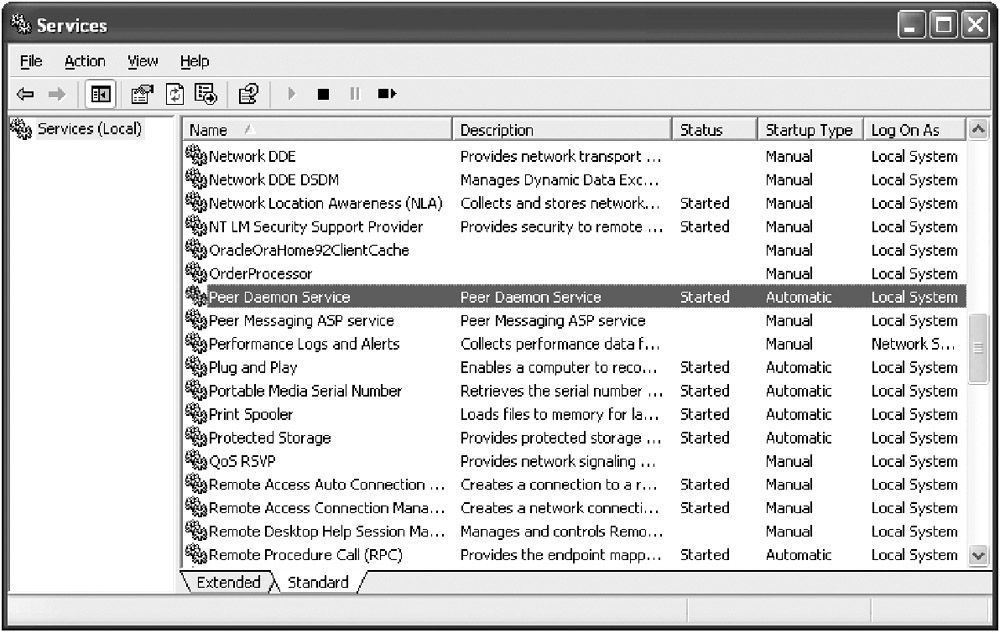Click the Pause Service toolbar icon

coord(354,94)
